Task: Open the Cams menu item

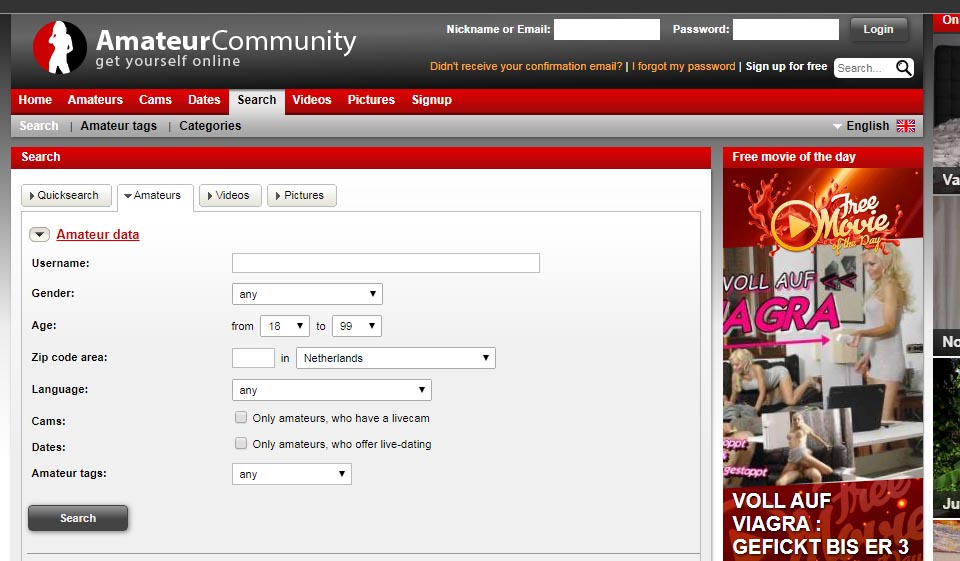Action: coord(155,100)
